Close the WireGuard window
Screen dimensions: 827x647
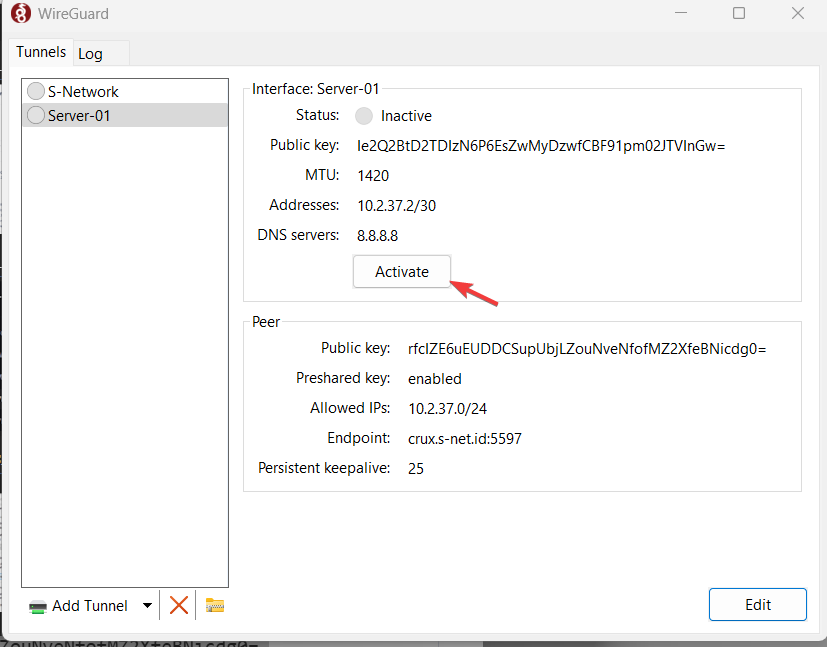pyautogui.click(x=797, y=13)
